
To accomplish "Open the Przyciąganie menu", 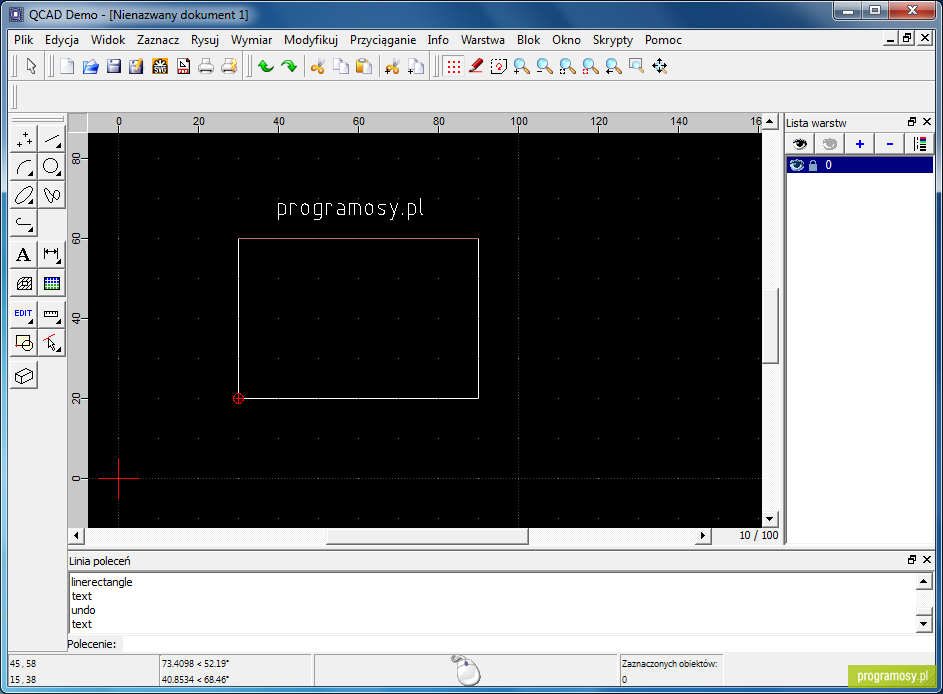I will tap(383, 40).
